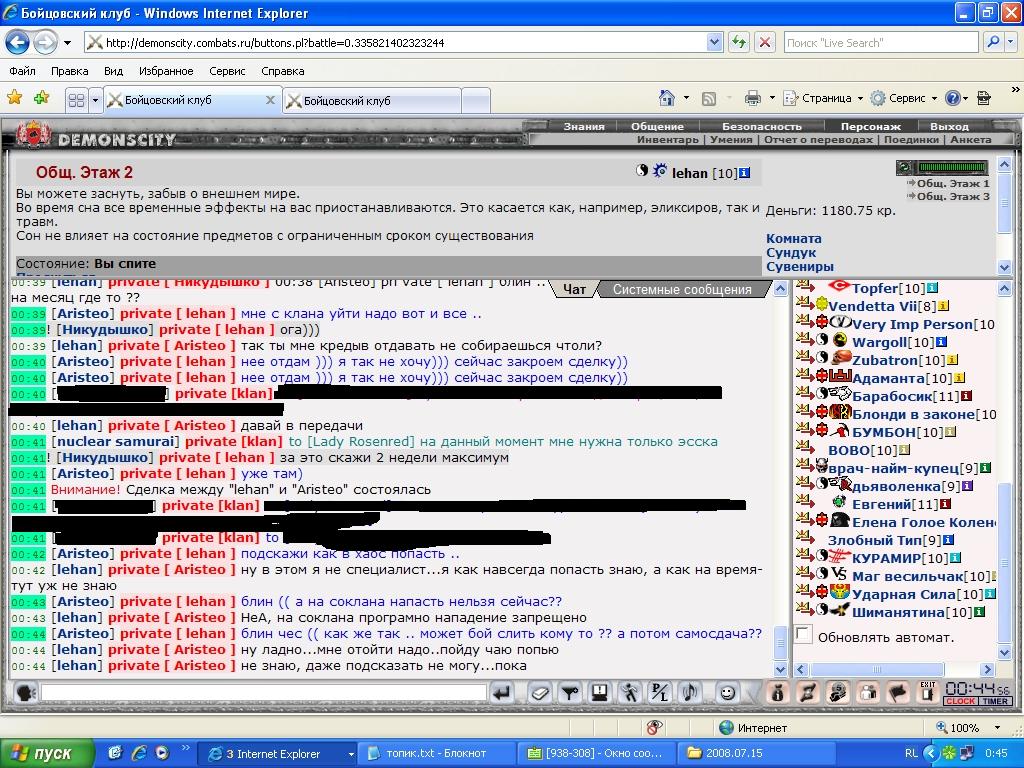Open топик.txt - Блокнот from the taskbar
Image resolution: width=1024 pixels, height=768 pixels.
(436, 753)
